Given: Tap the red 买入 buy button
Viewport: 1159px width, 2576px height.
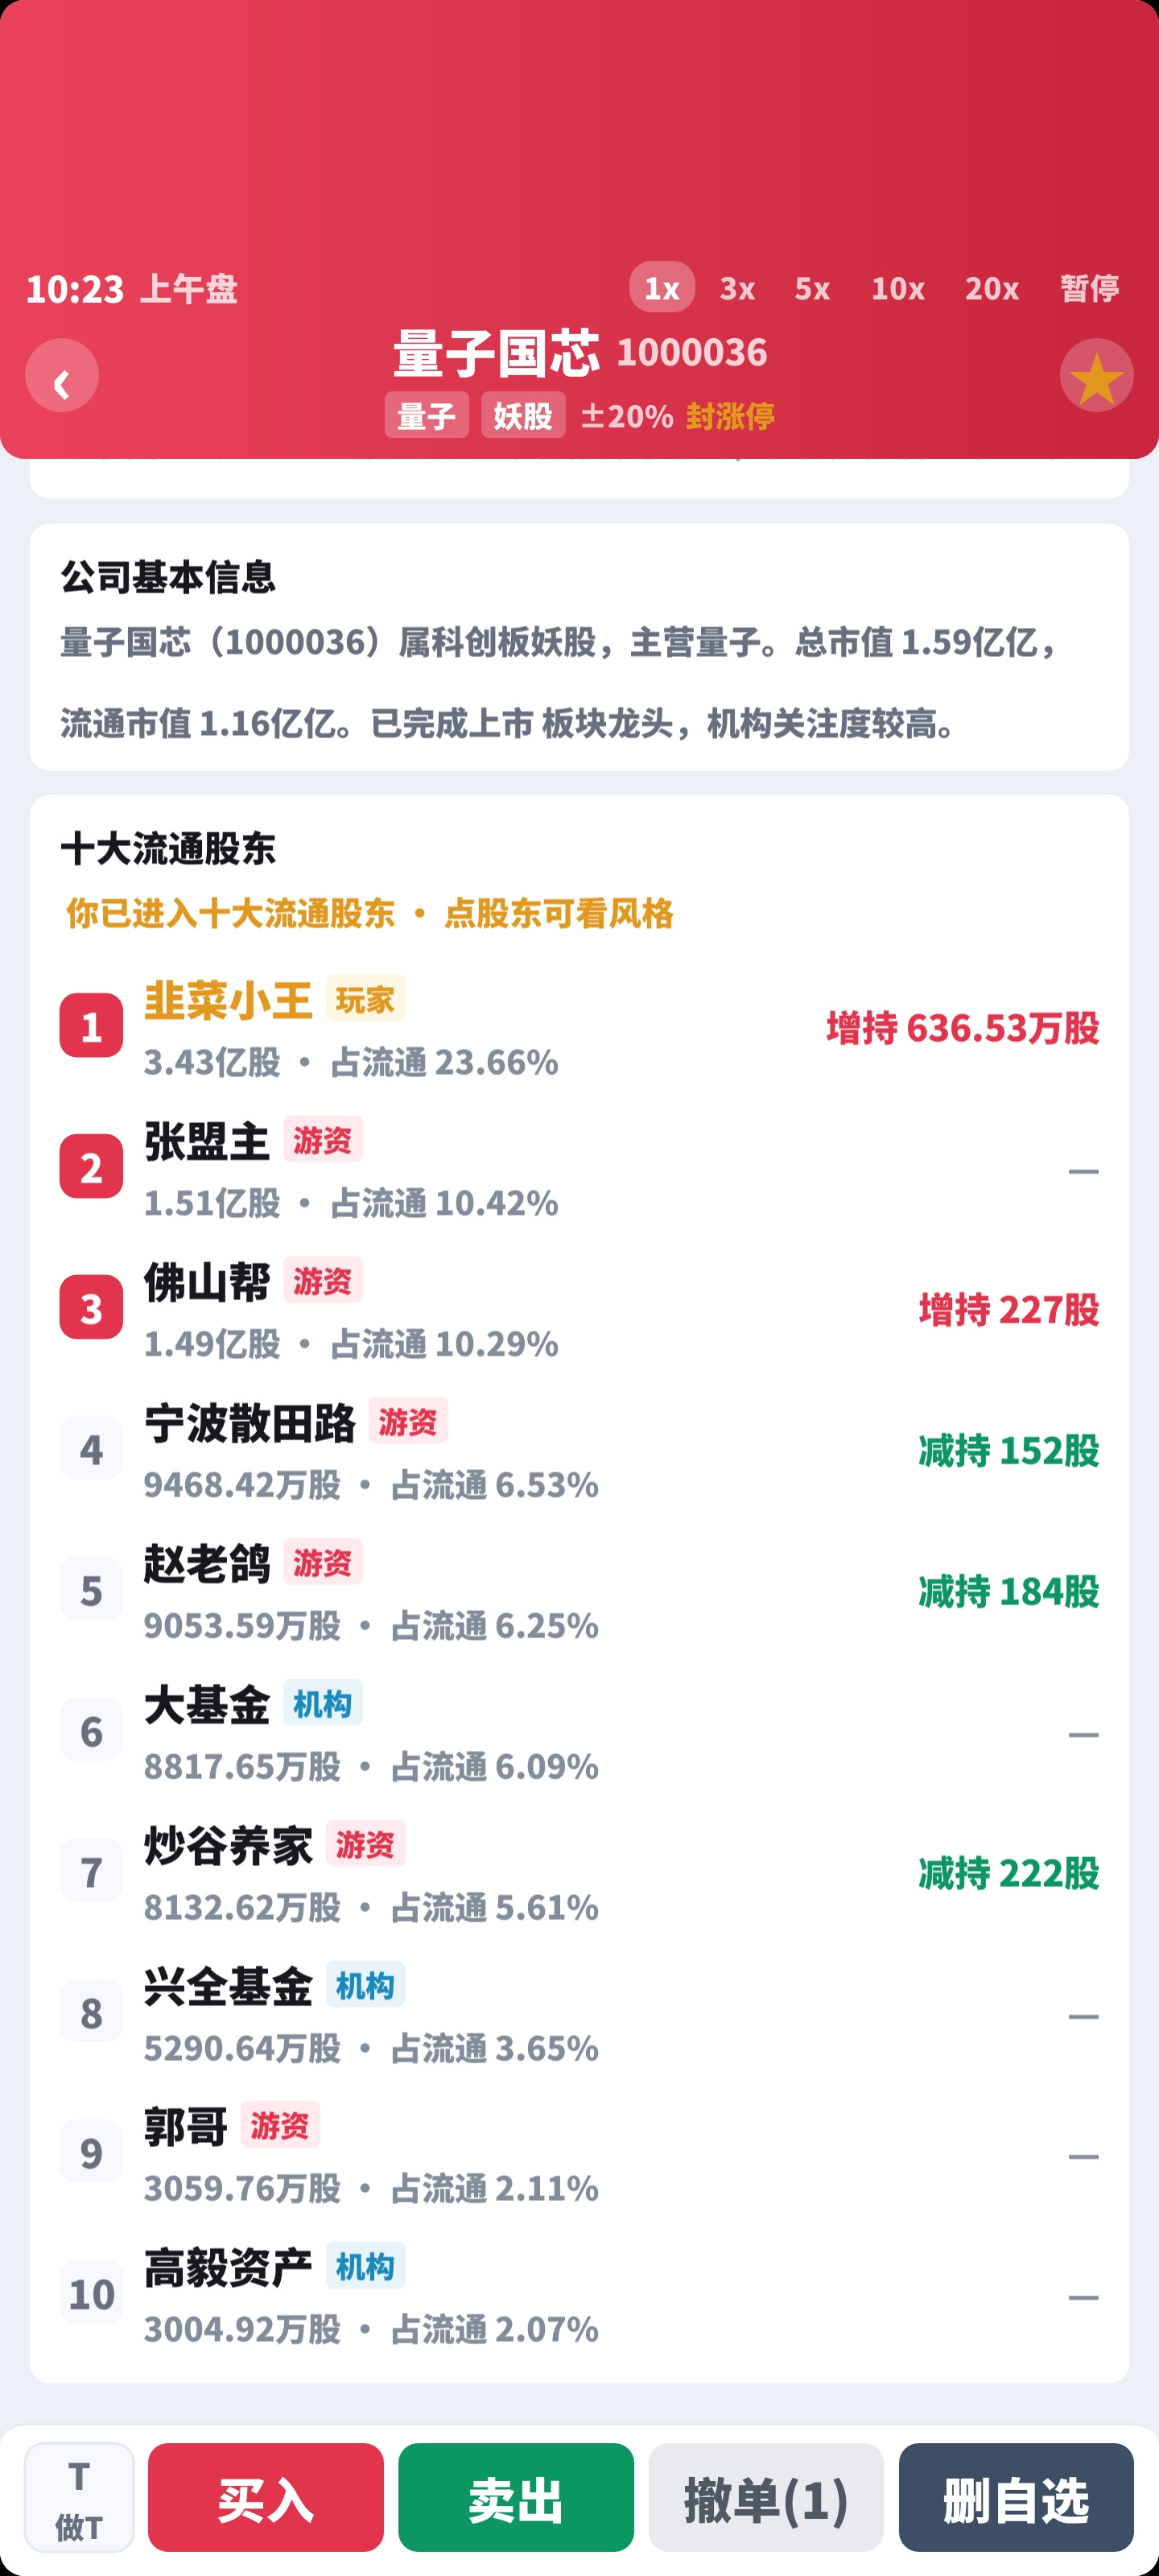Looking at the screenshot, I should tap(266, 2497).
